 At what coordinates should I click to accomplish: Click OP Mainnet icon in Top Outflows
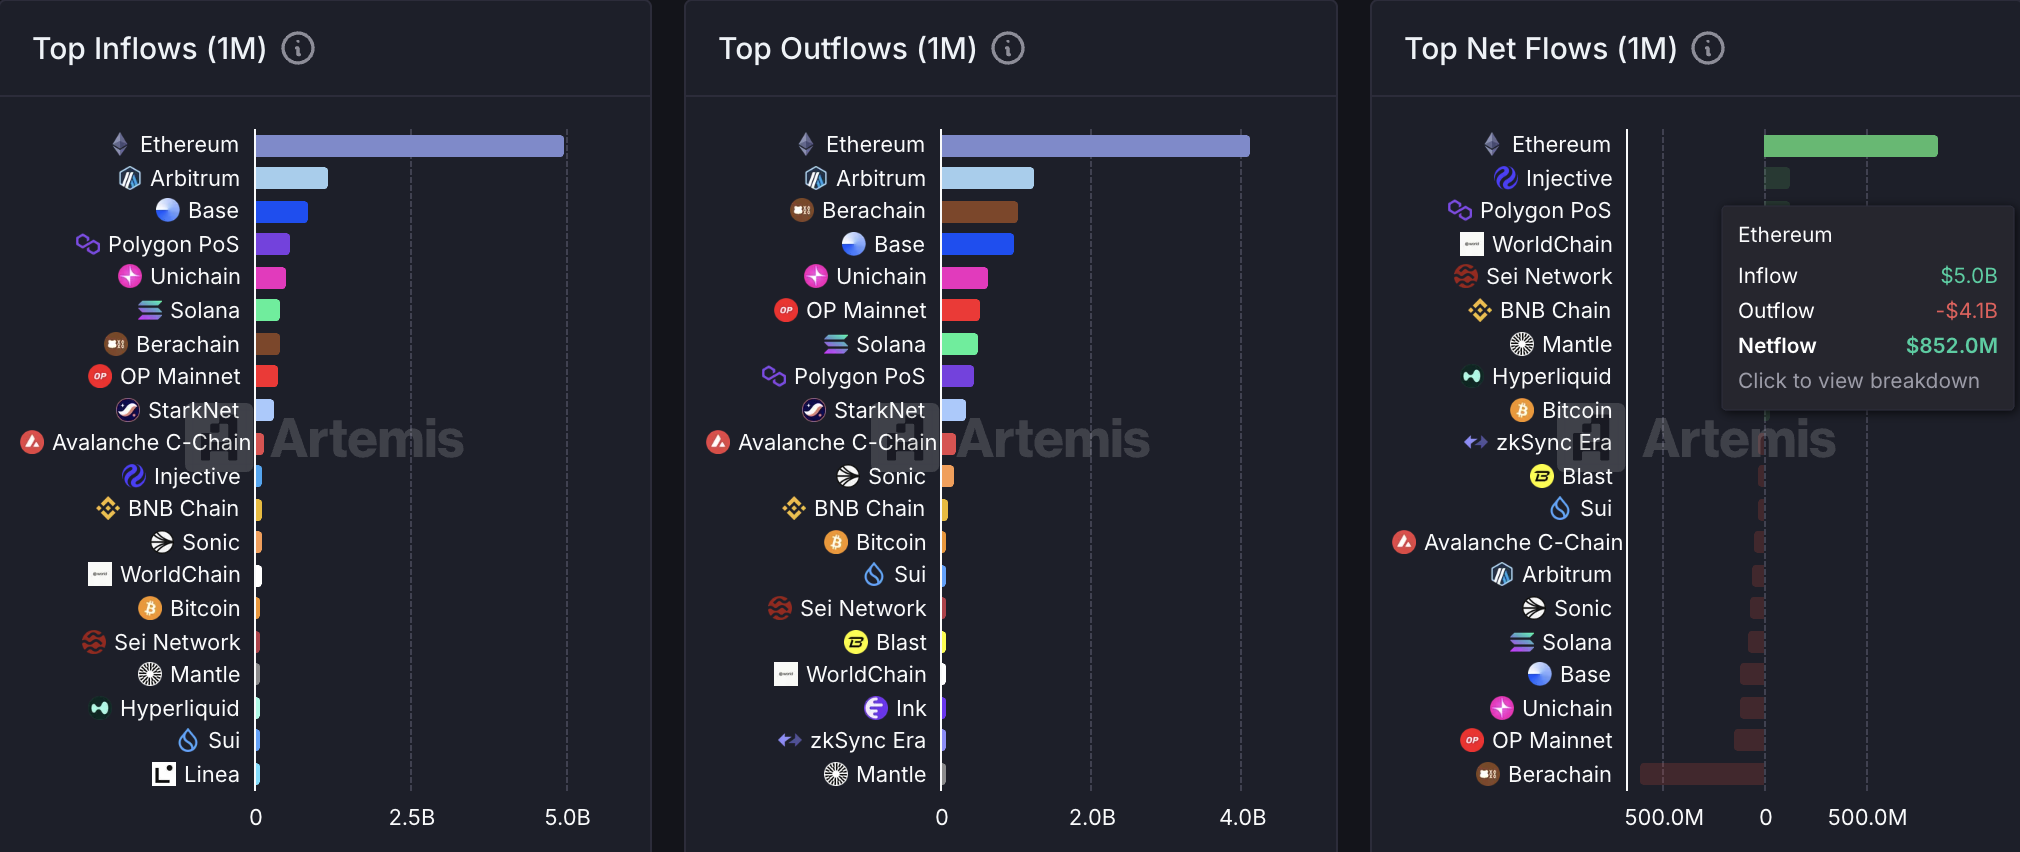786,310
